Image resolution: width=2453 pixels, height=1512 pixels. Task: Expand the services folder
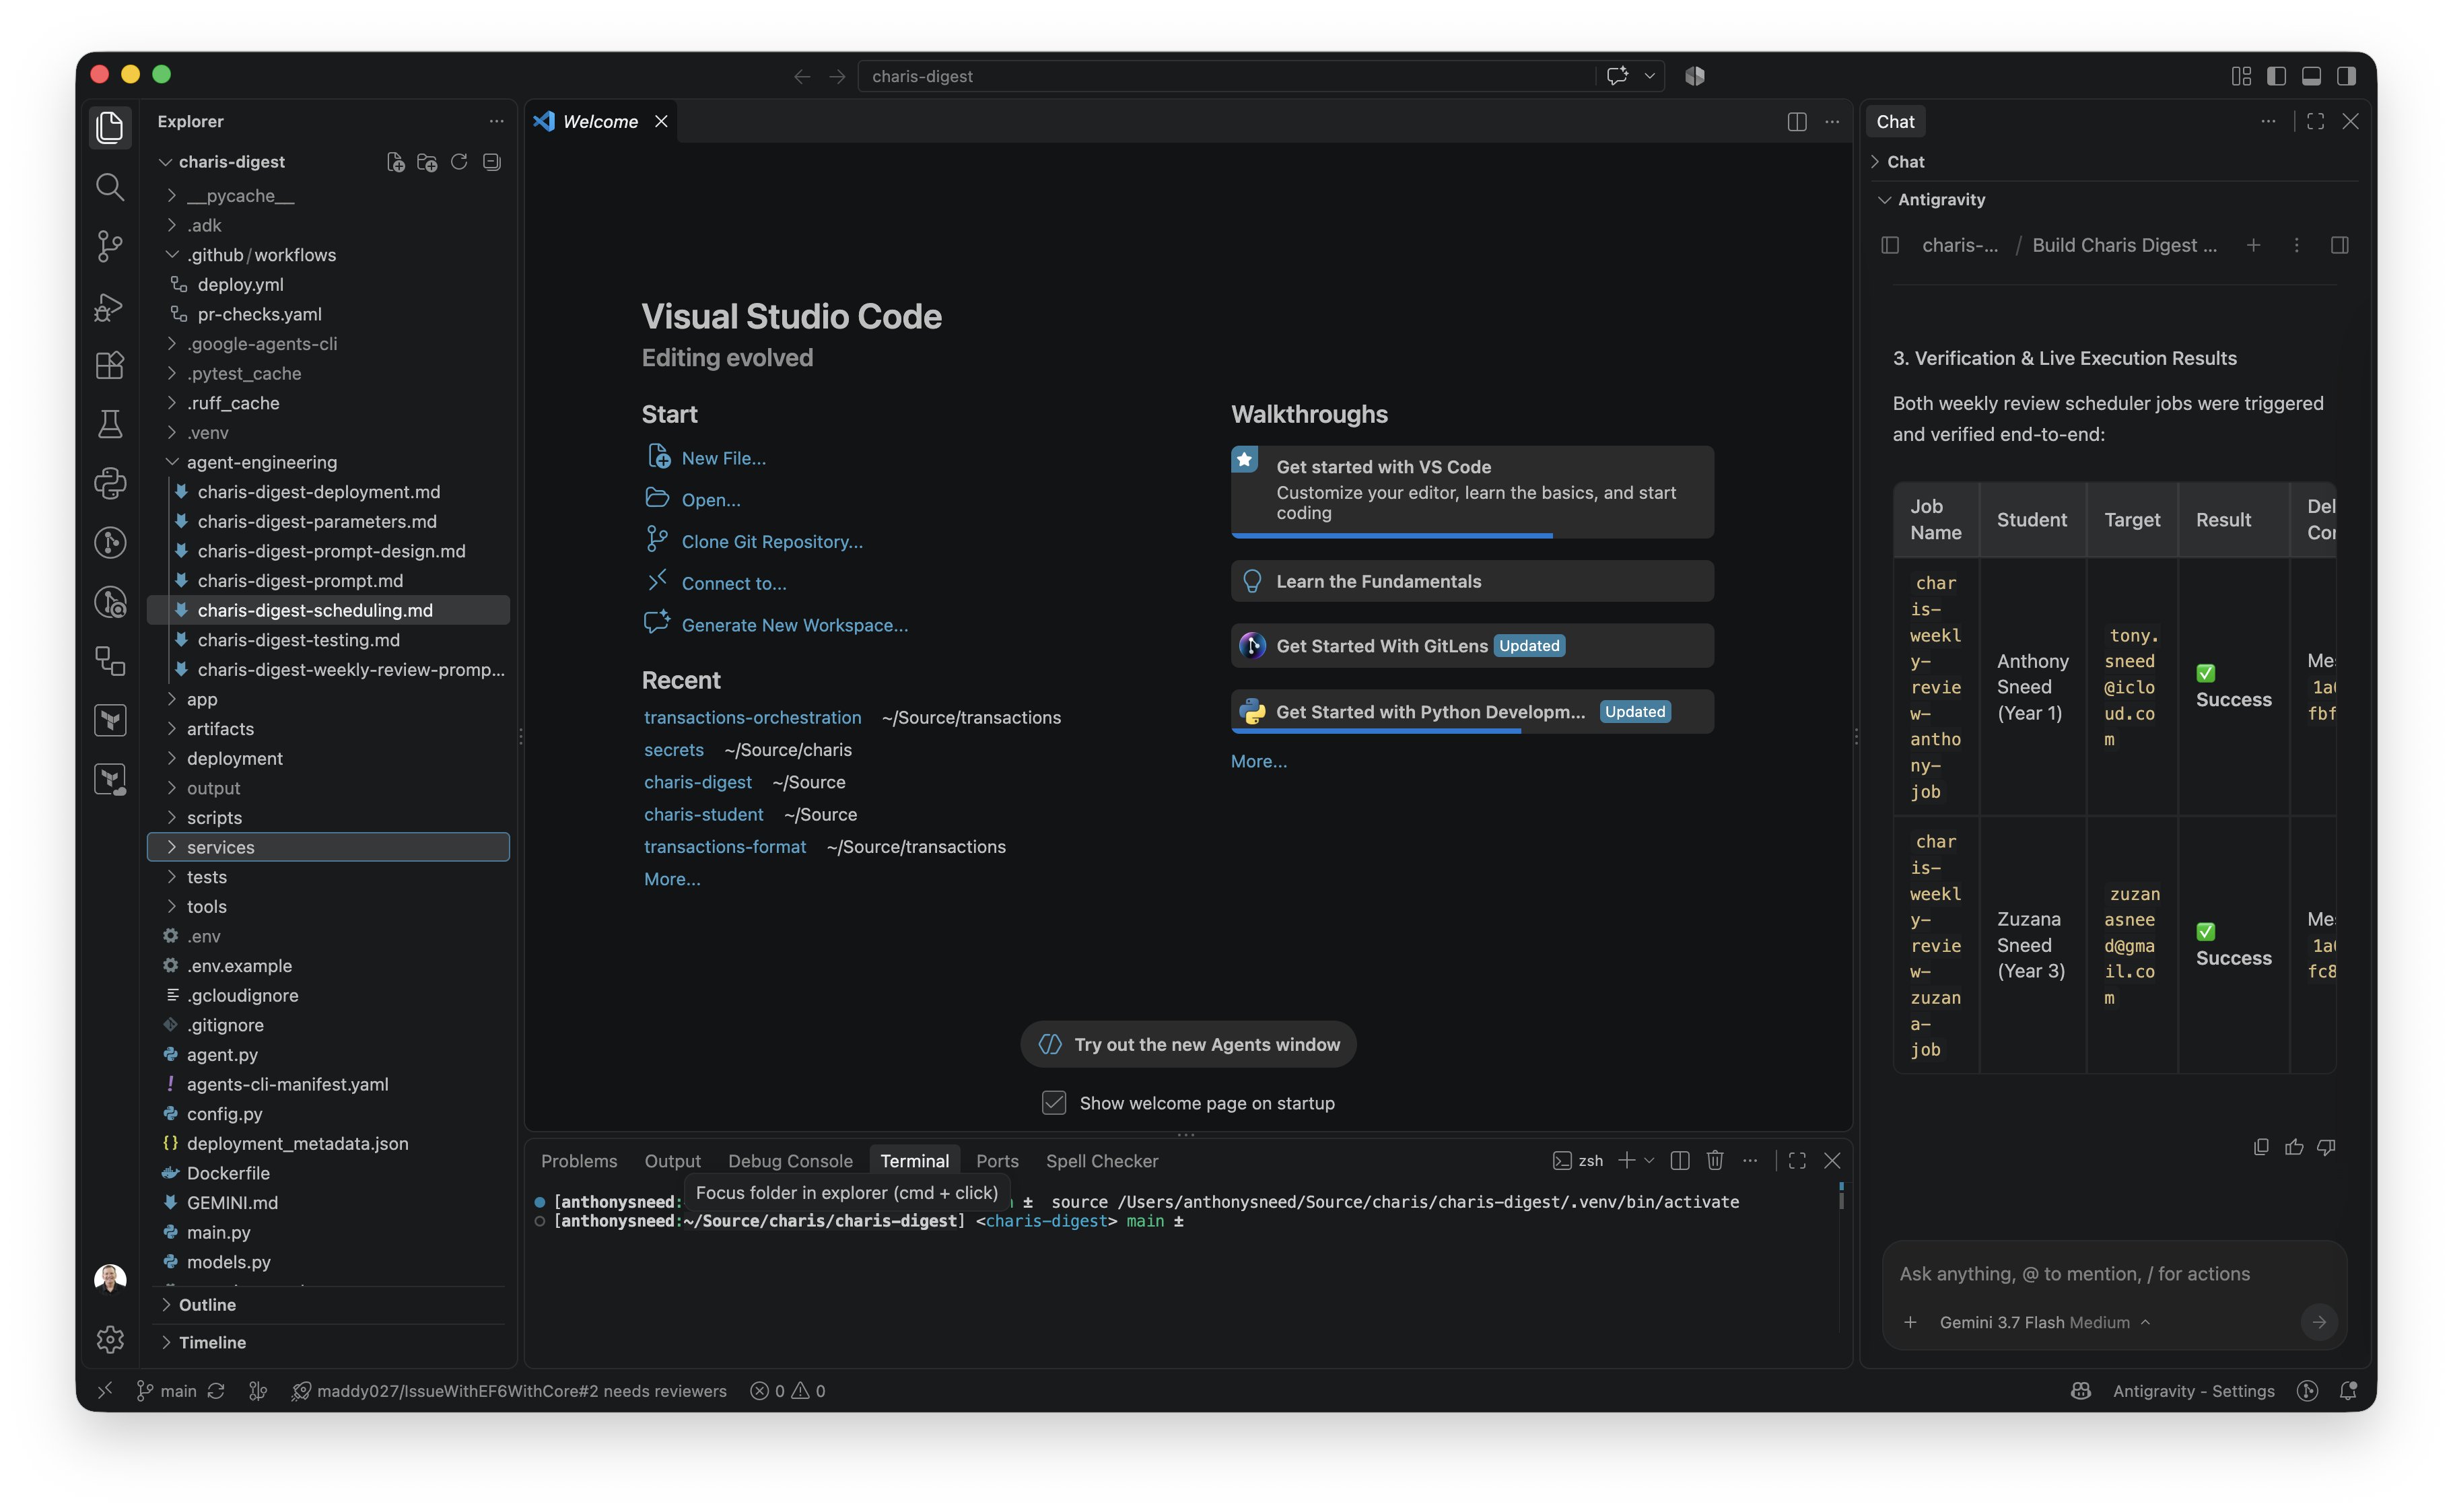[x=328, y=847]
